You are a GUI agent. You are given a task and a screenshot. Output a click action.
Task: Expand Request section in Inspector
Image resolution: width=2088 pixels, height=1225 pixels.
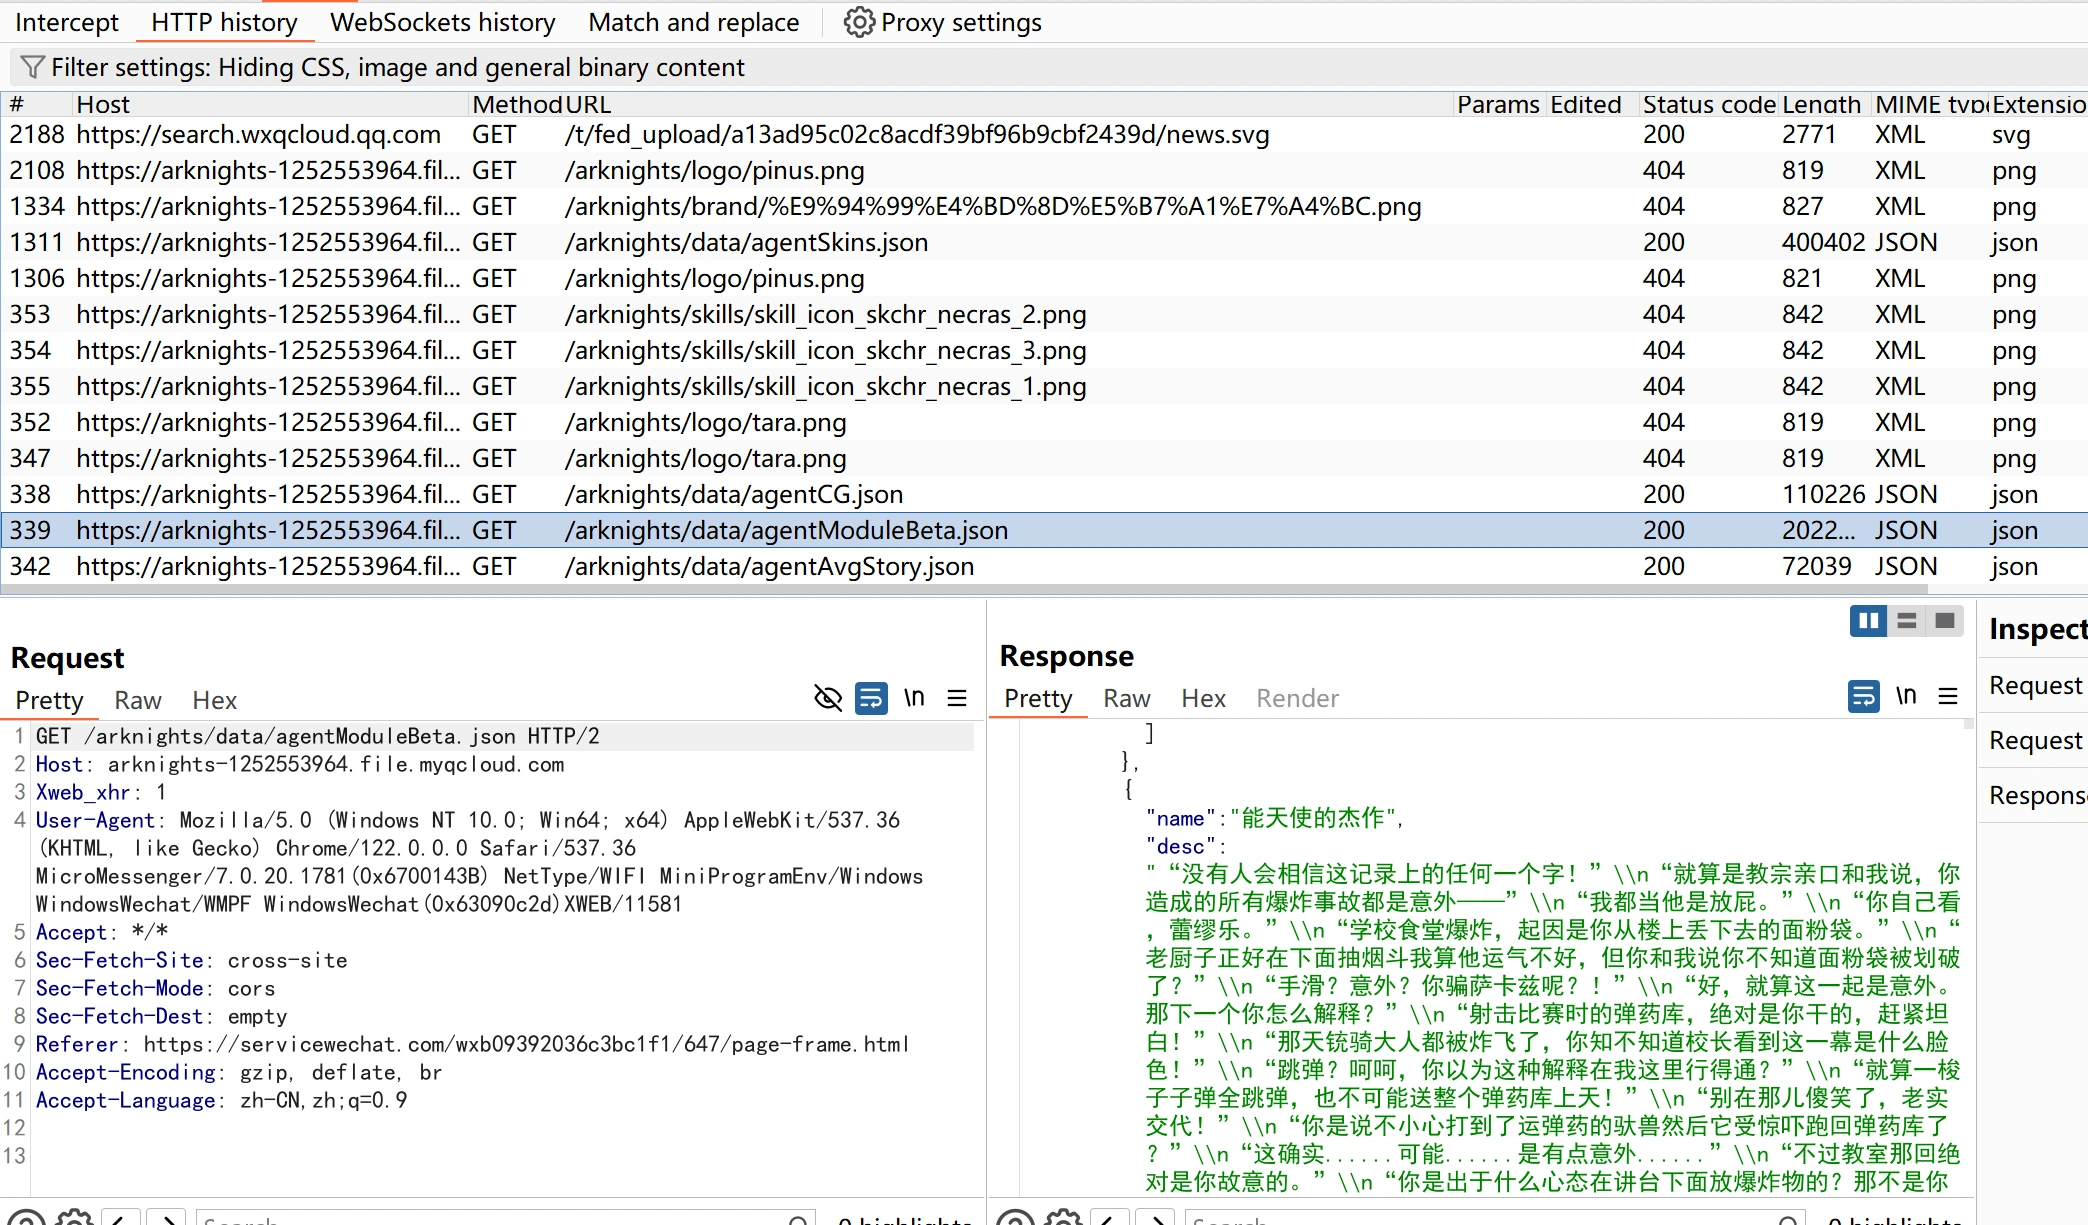[2035, 686]
